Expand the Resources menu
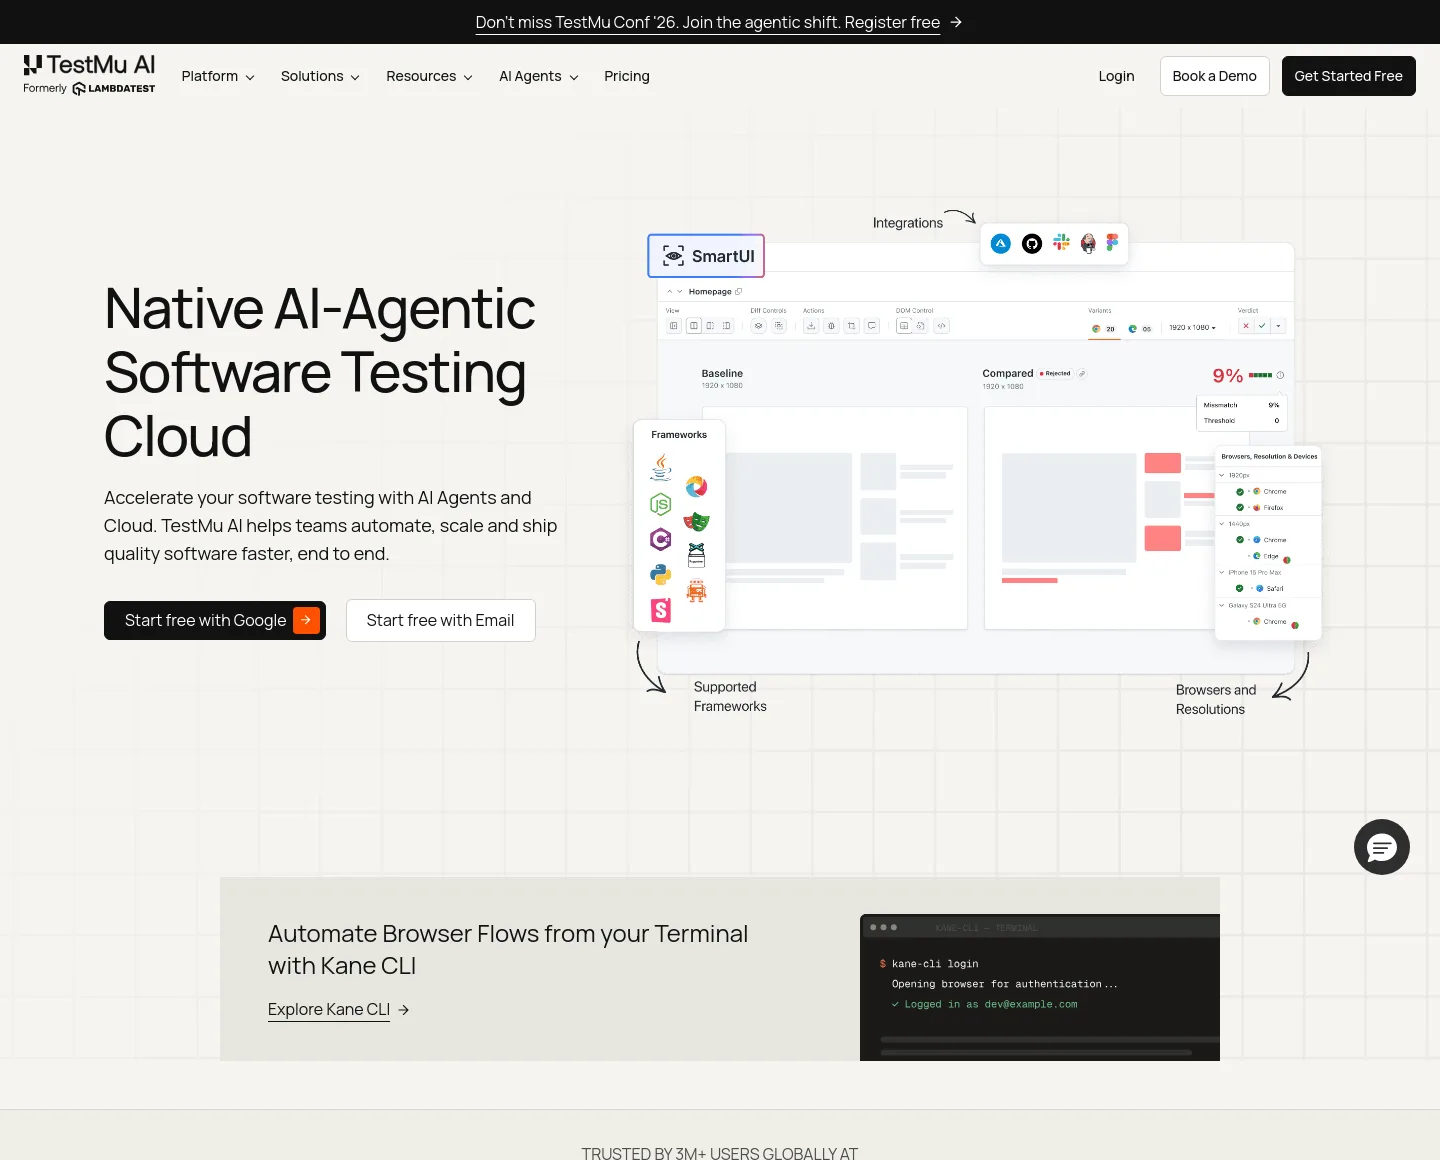Image resolution: width=1440 pixels, height=1160 pixels. pos(429,76)
